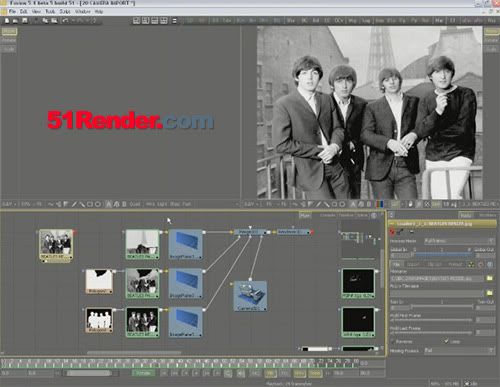Select rectangle mask tool in right viewer toolbar
The height and width of the screenshot is (387, 500).
click(334, 204)
